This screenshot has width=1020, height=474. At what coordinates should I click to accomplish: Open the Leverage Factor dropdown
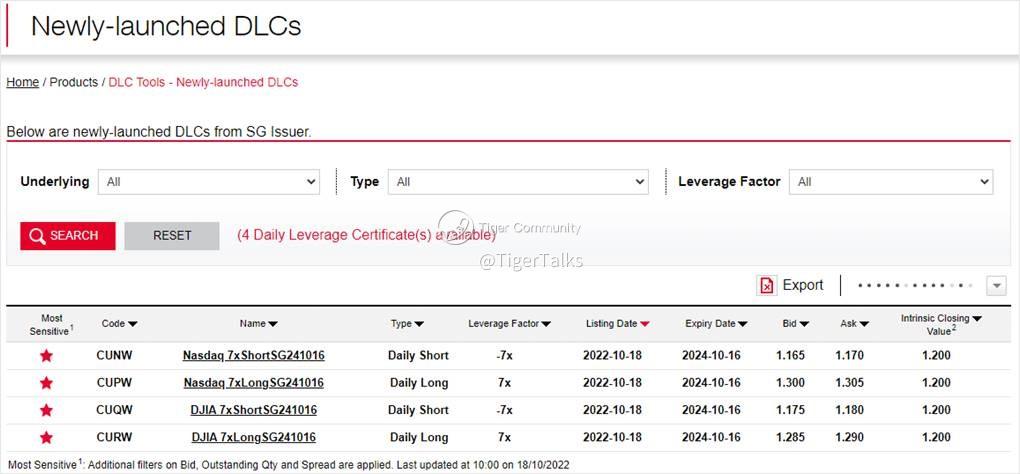click(x=891, y=182)
